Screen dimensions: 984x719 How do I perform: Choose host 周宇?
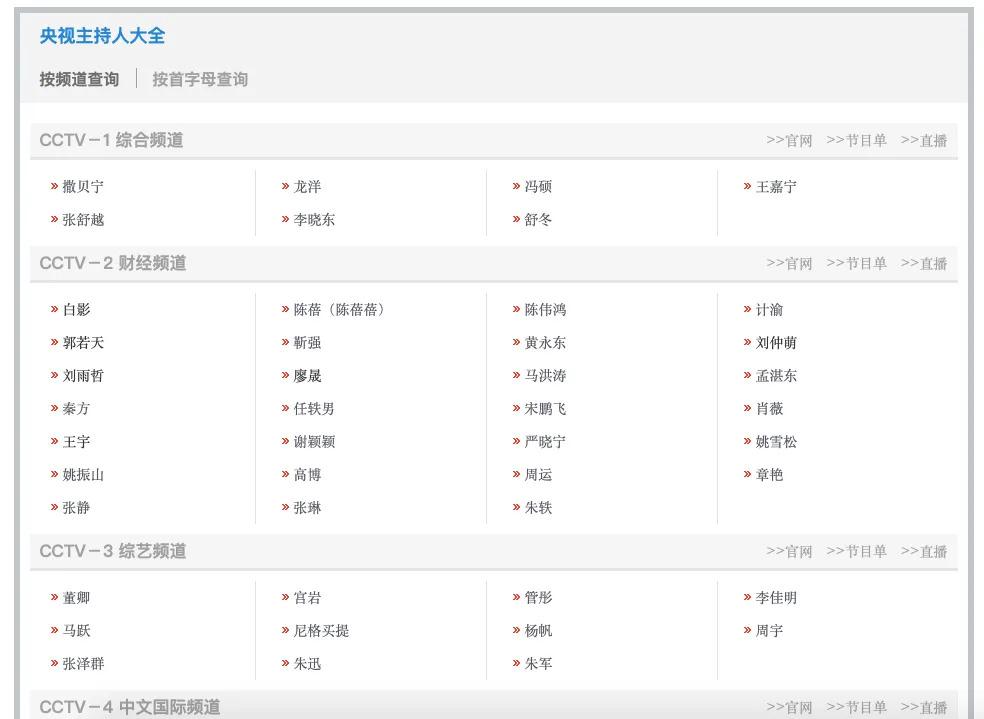[x=769, y=631]
